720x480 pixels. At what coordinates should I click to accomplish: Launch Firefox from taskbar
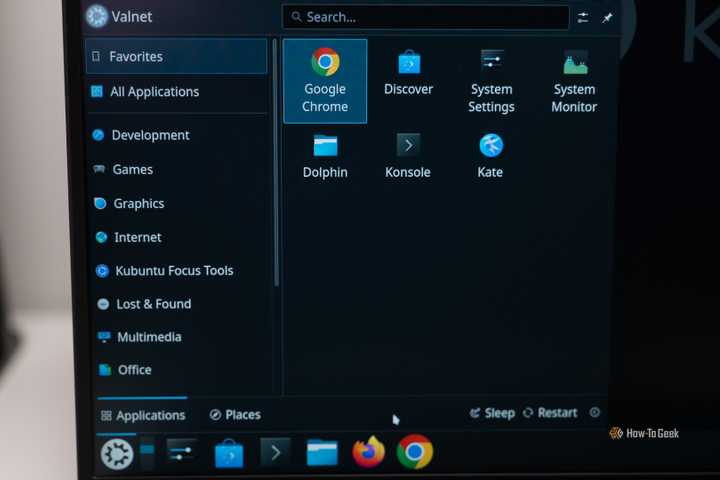point(369,452)
